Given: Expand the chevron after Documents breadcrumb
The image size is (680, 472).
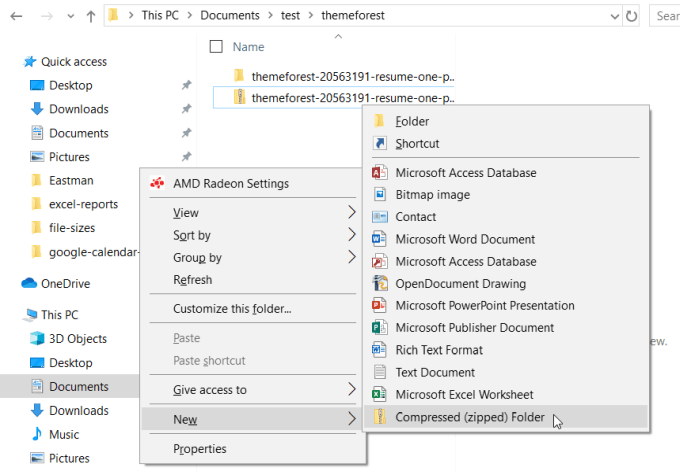Looking at the screenshot, I should click(x=271, y=16).
